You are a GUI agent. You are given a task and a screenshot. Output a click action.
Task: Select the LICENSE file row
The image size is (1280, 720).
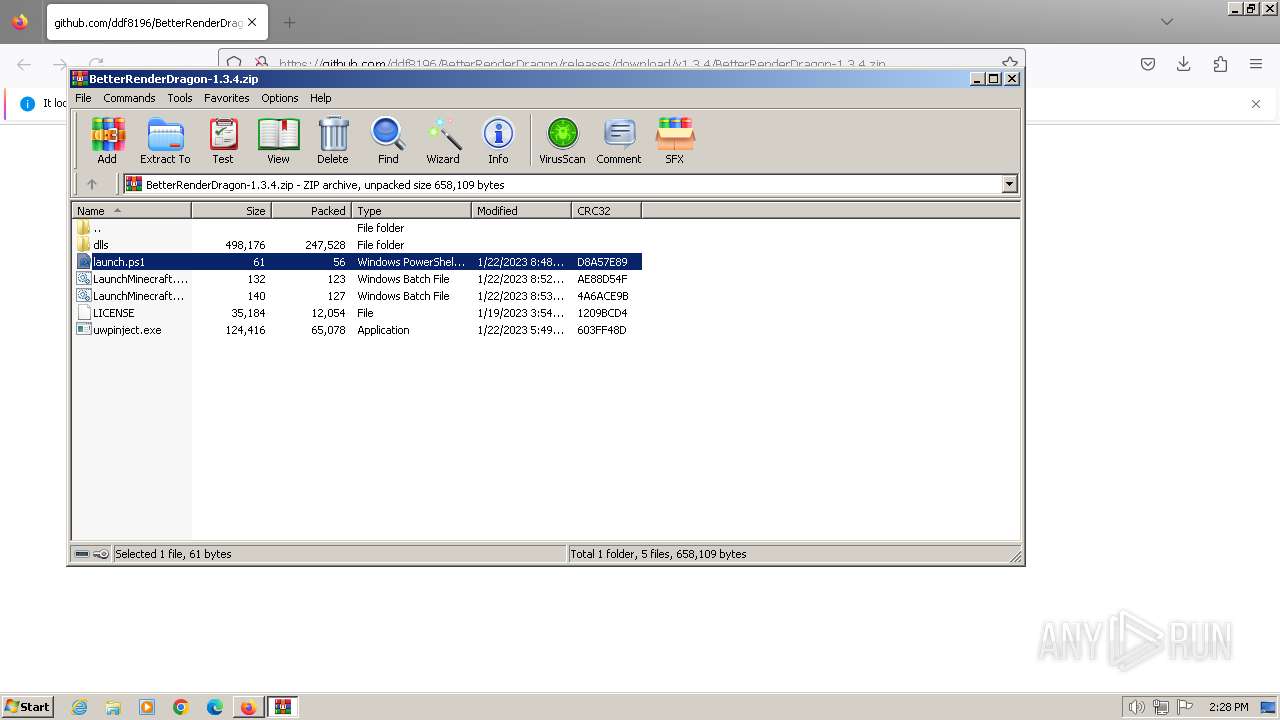[x=357, y=313]
